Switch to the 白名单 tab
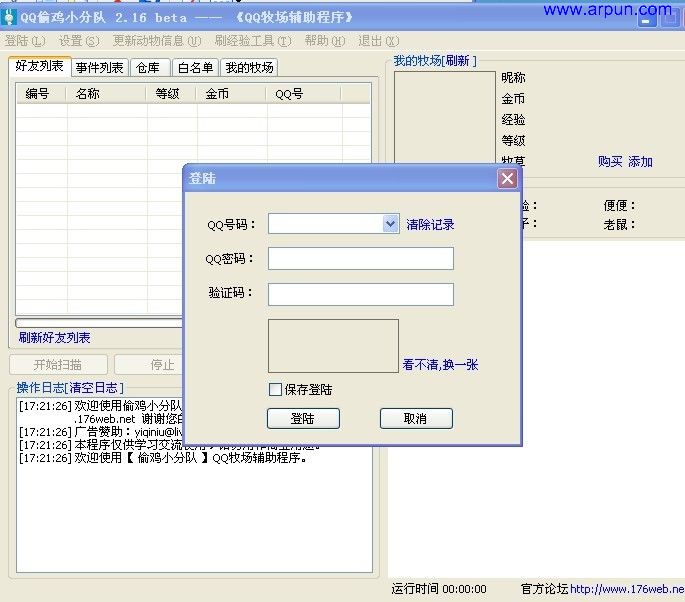This screenshot has height=602, width=685. tap(195, 67)
